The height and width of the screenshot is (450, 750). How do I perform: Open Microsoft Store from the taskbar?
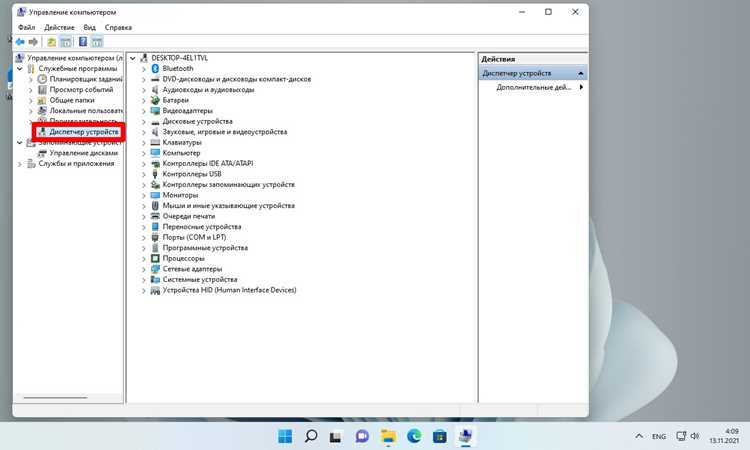(440, 436)
